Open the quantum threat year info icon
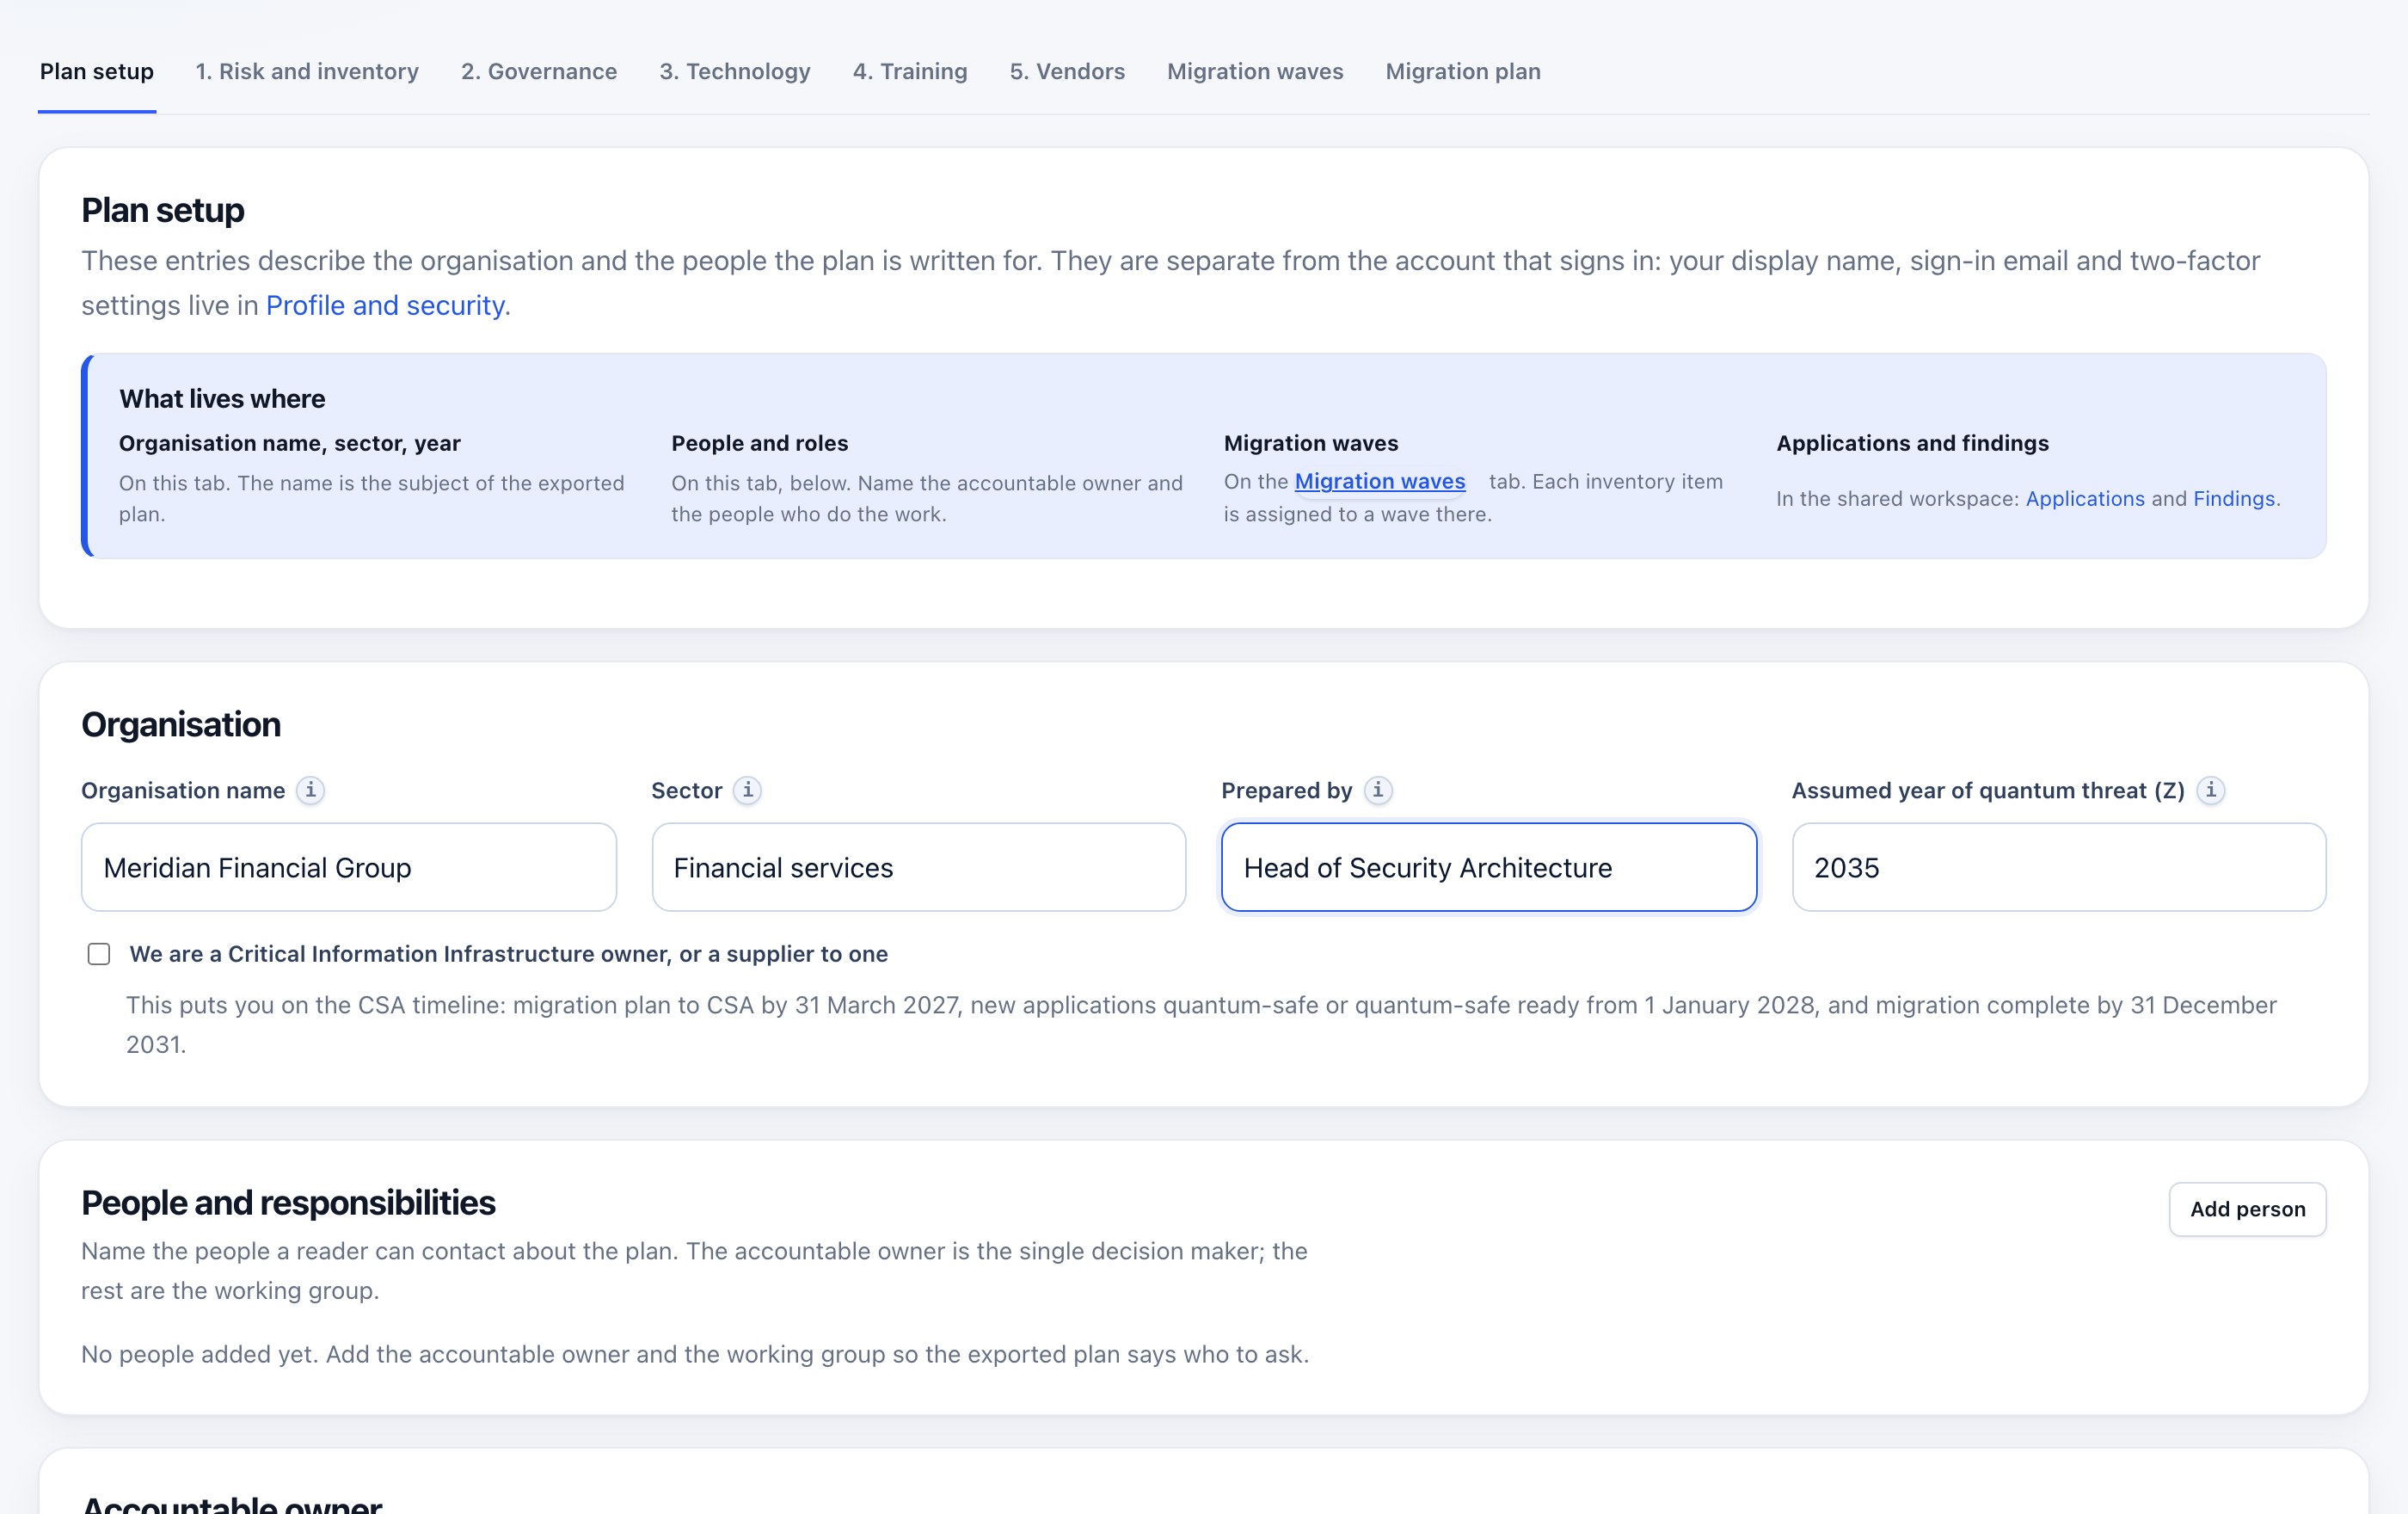 tap(2211, 790)
